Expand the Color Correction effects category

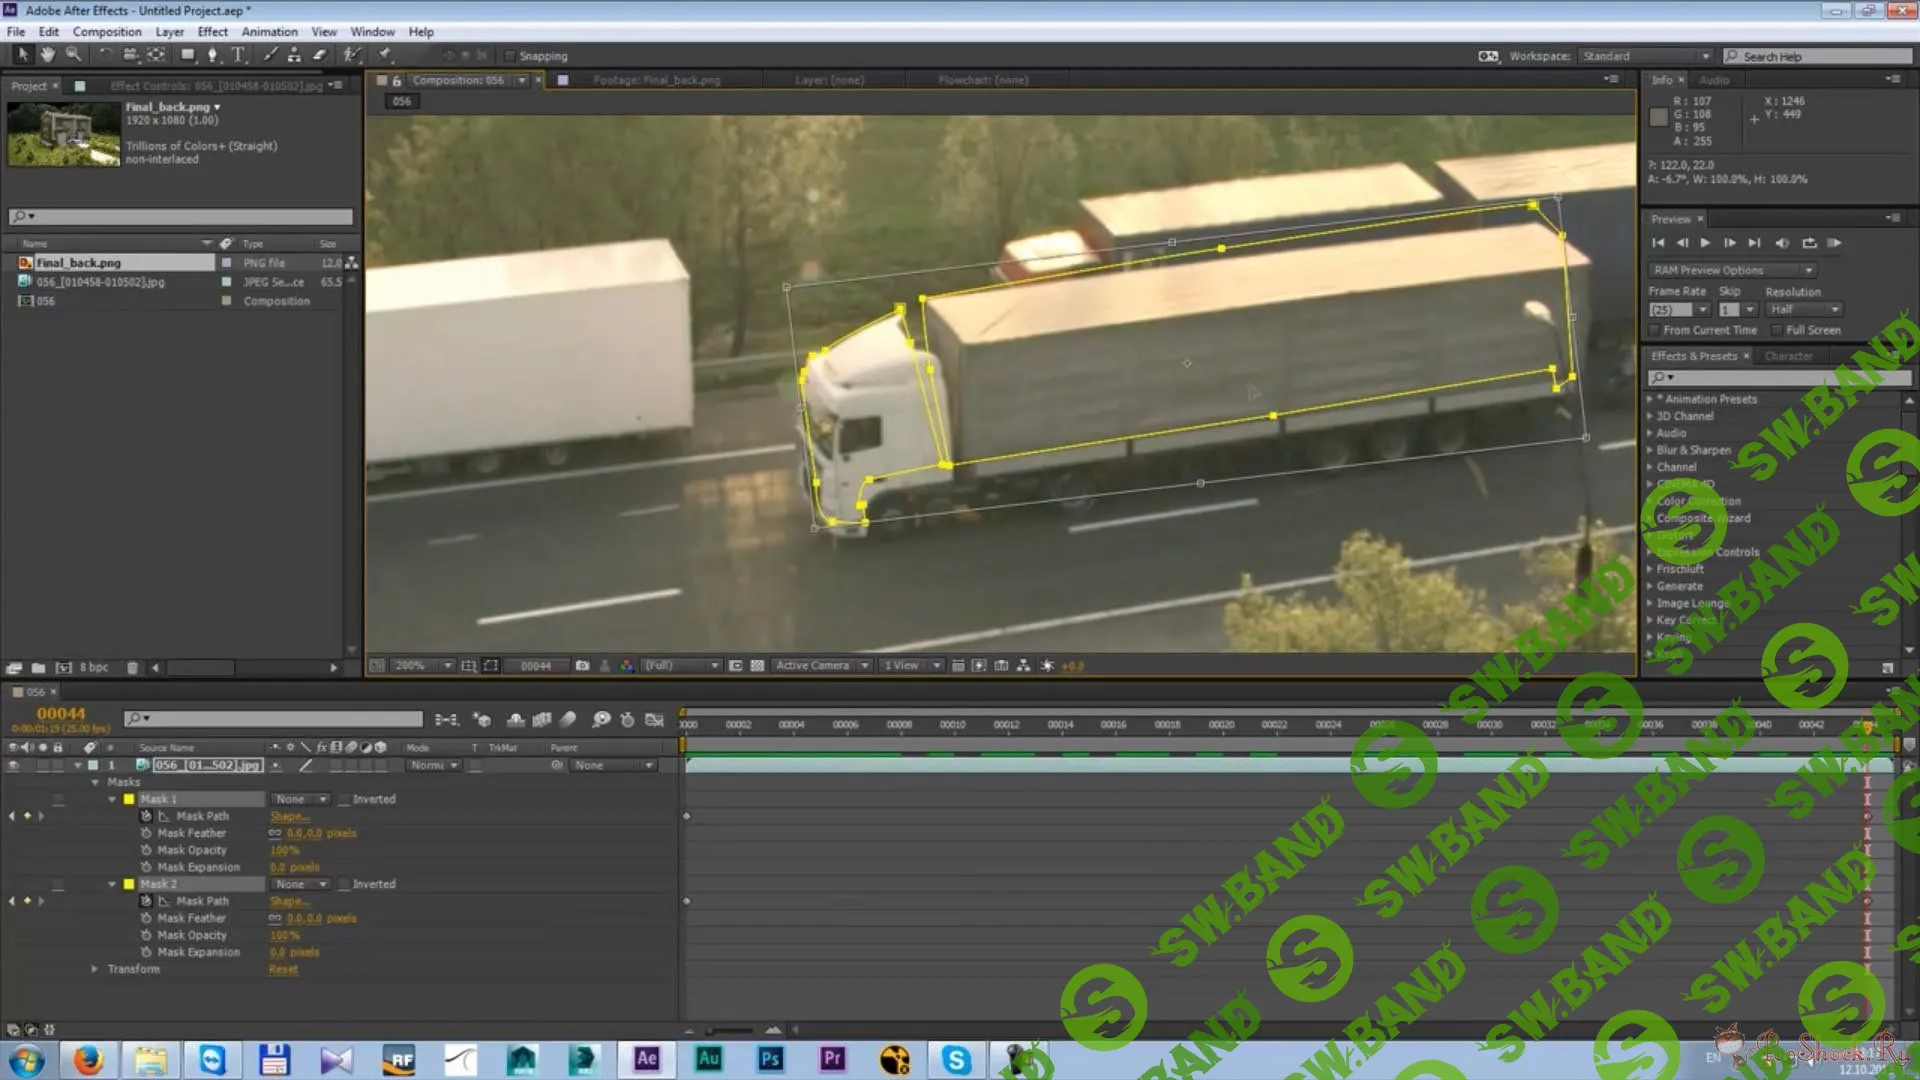1652,500
